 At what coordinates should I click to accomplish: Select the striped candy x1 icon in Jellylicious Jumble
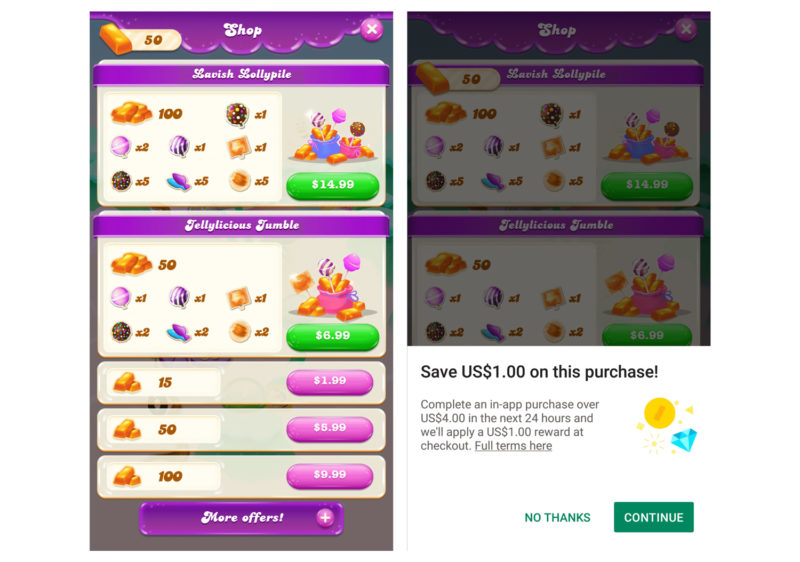[179, 298]
